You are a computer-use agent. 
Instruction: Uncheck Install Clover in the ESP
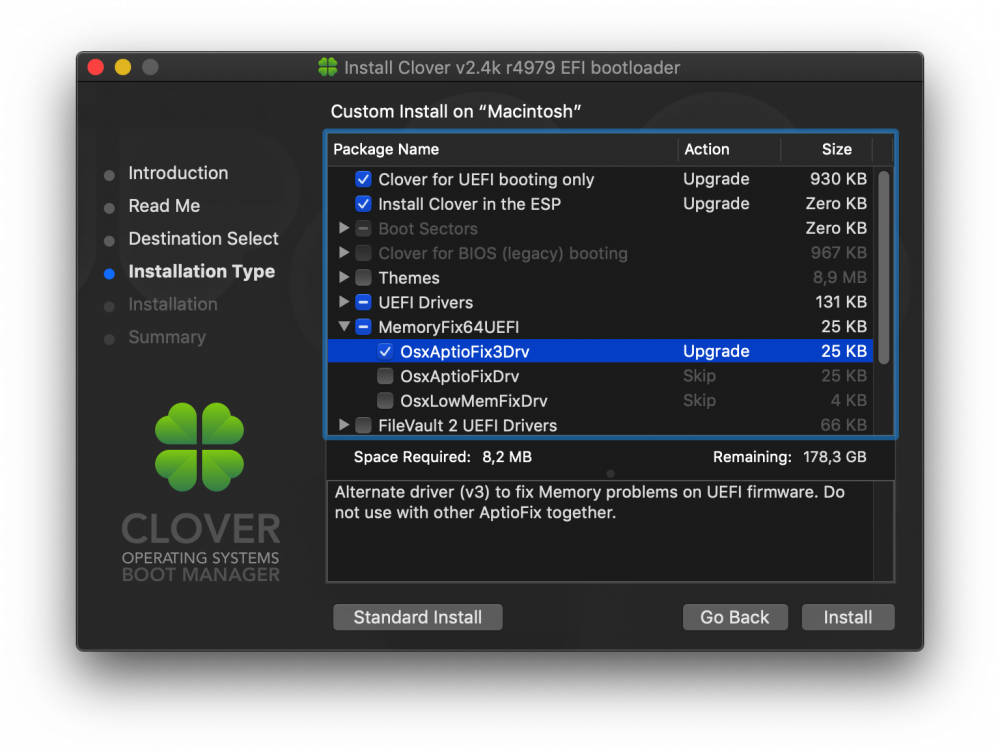(x=363, y=204)
